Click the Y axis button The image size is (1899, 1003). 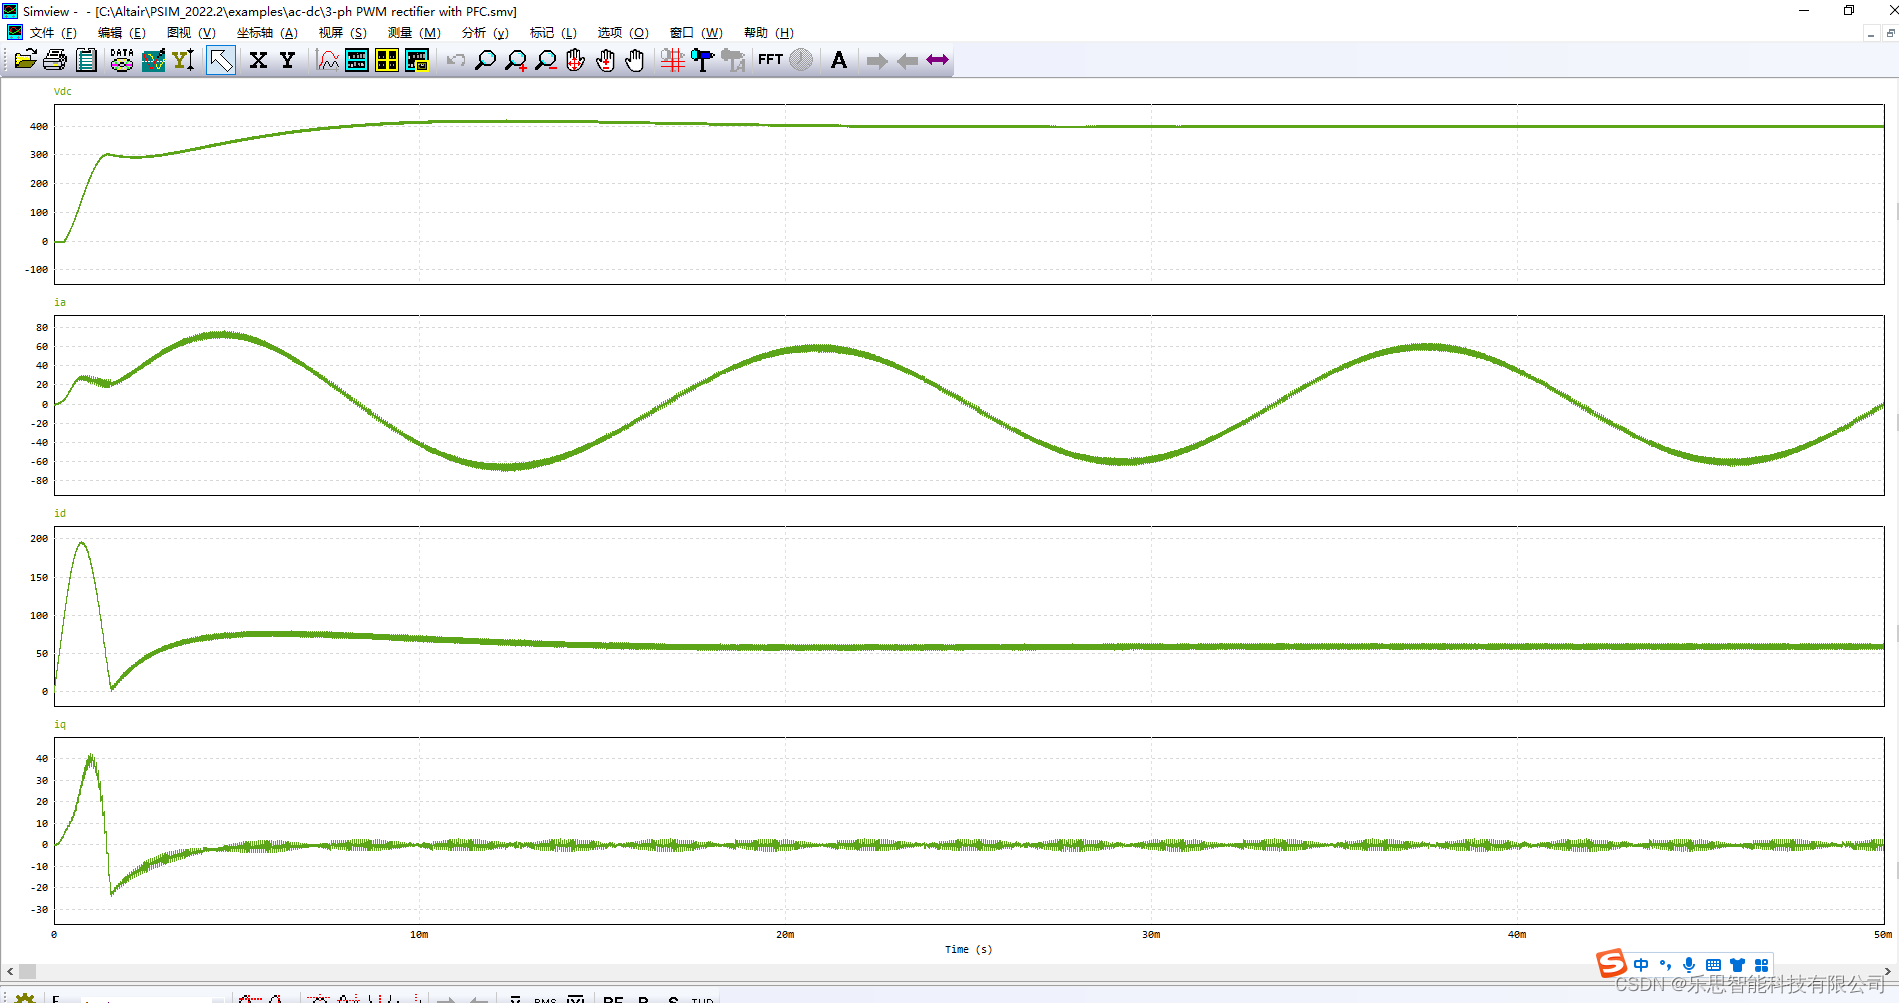tap(288, 60)
